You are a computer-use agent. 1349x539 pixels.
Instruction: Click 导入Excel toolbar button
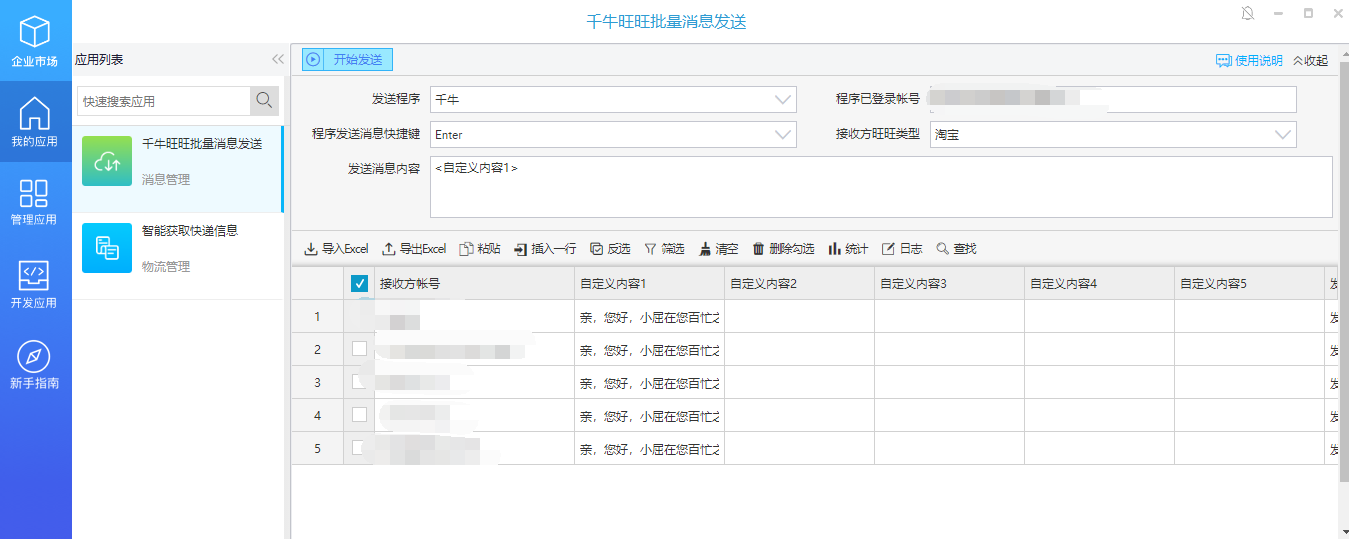click(x=336, y=249)
